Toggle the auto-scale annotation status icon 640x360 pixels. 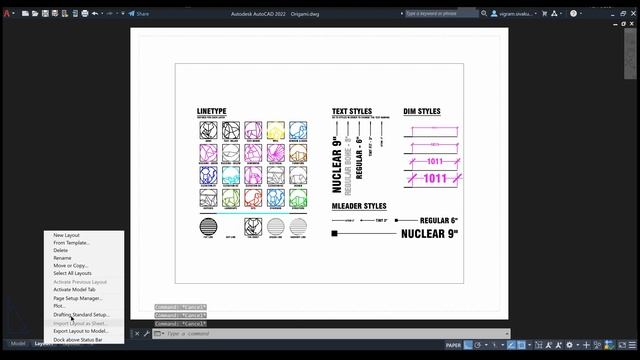(x=559, y=345)
